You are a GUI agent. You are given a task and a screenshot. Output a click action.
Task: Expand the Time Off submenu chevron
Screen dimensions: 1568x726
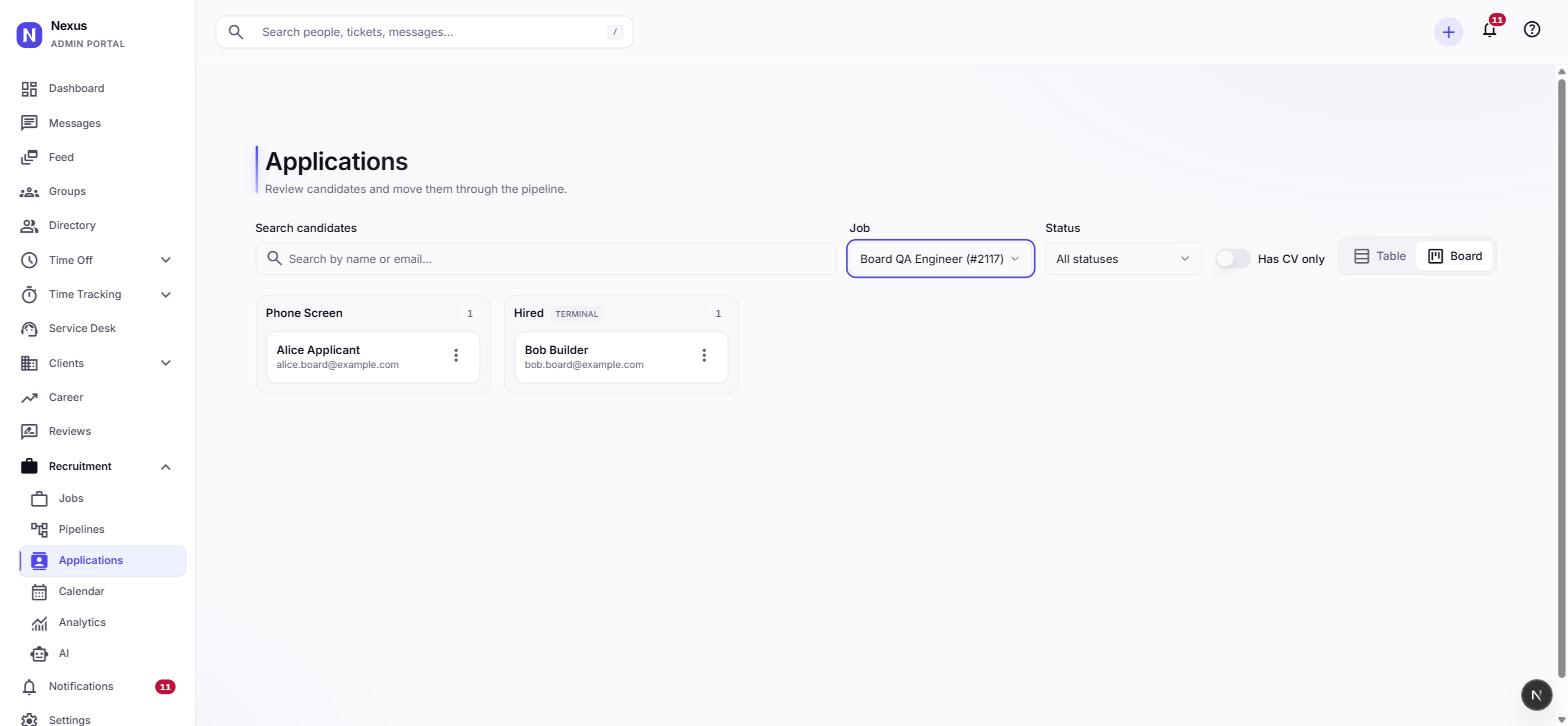[166, 260]
